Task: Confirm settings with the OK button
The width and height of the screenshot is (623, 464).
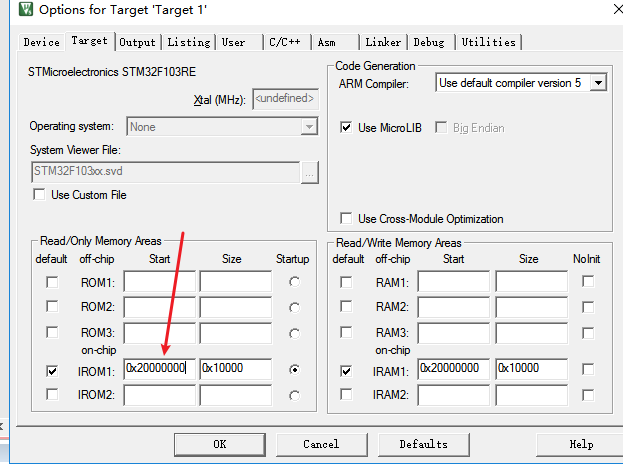Action: coord(220,444)
